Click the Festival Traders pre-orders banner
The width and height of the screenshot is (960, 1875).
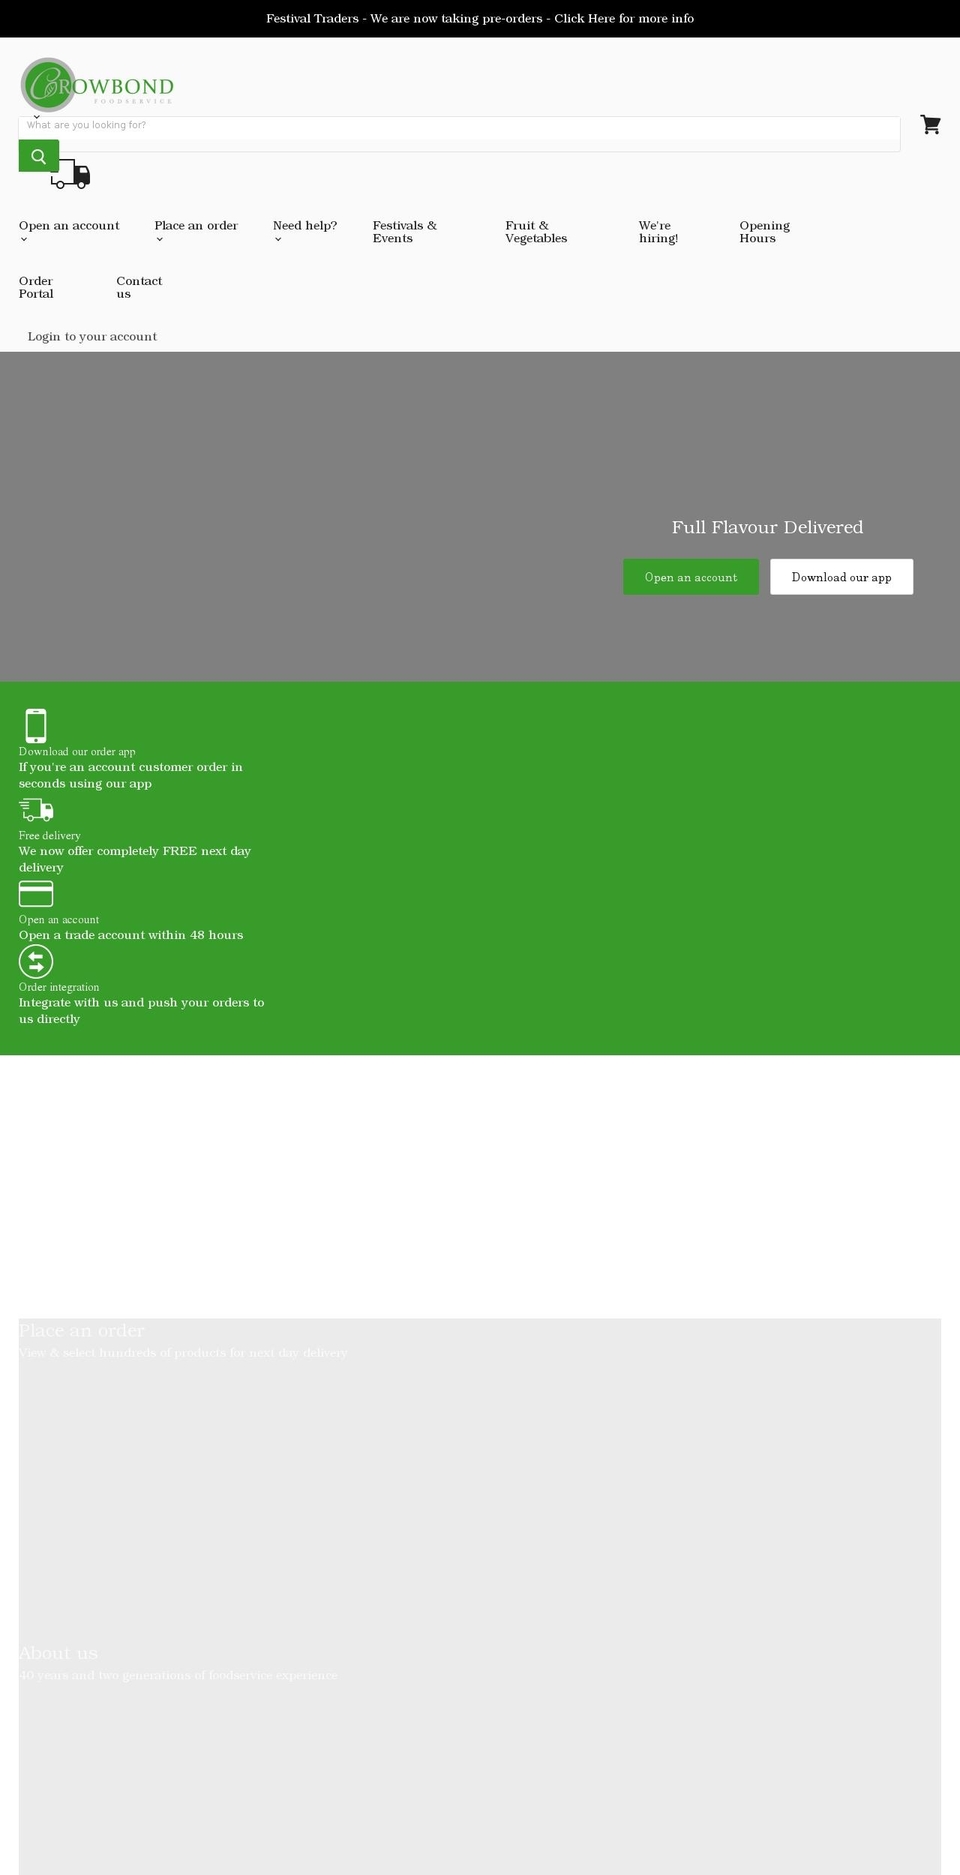pos(480,18)
